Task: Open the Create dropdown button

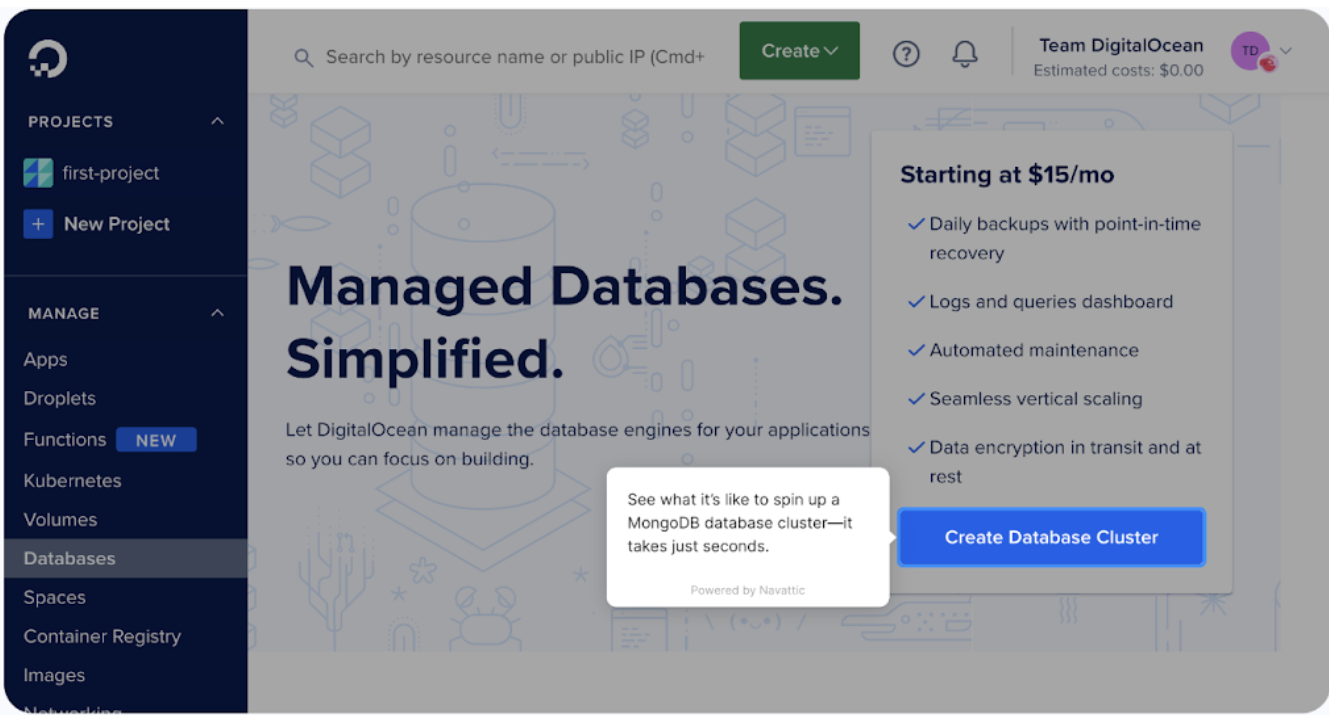Action: pyautogui.click(x=799, y=51)
